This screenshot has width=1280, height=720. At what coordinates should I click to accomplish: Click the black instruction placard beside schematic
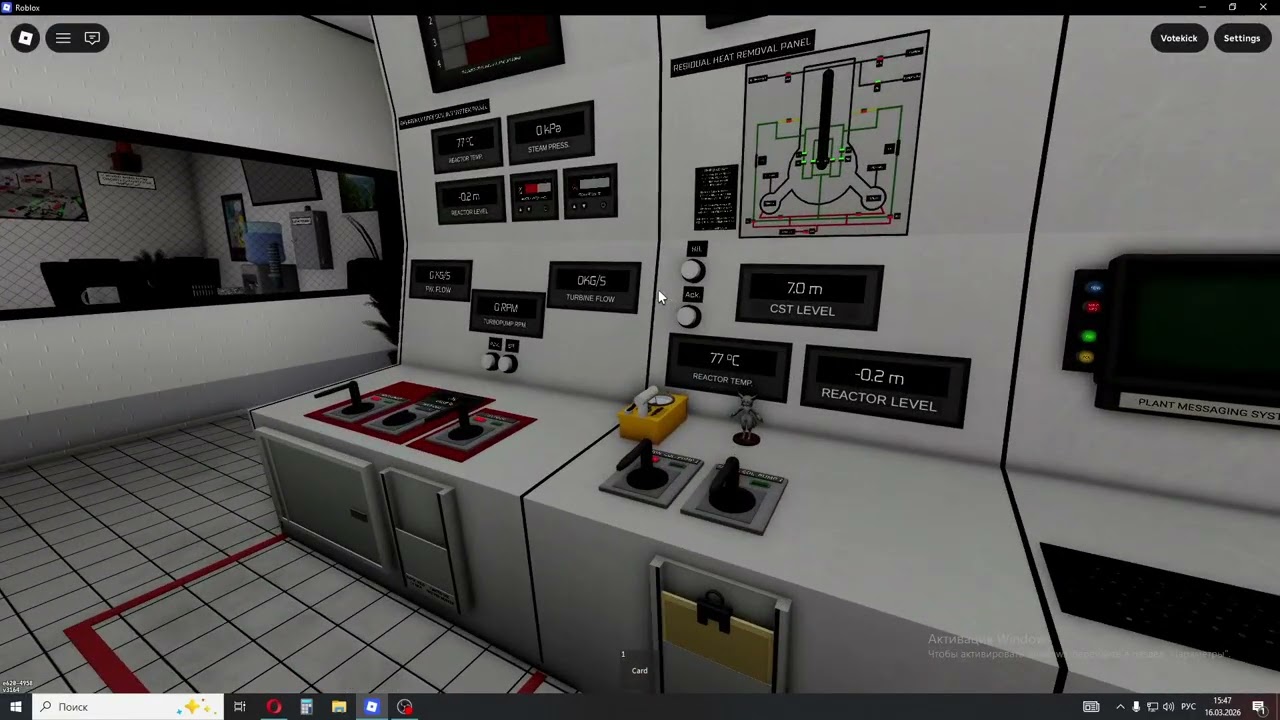pos(716,197)
